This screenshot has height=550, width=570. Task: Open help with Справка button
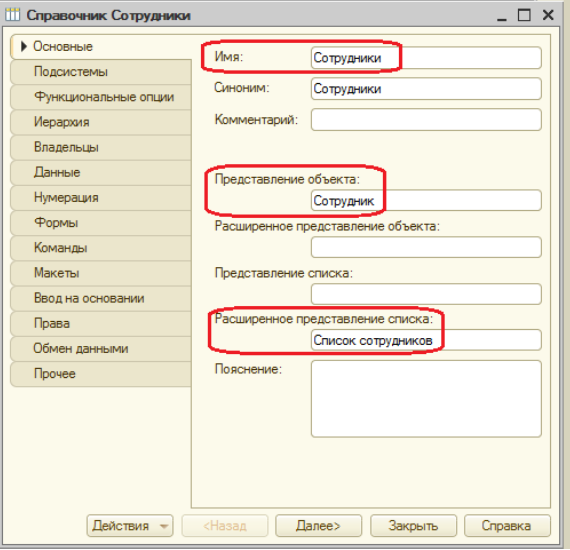pyautogui.click(x=507, y=526)
